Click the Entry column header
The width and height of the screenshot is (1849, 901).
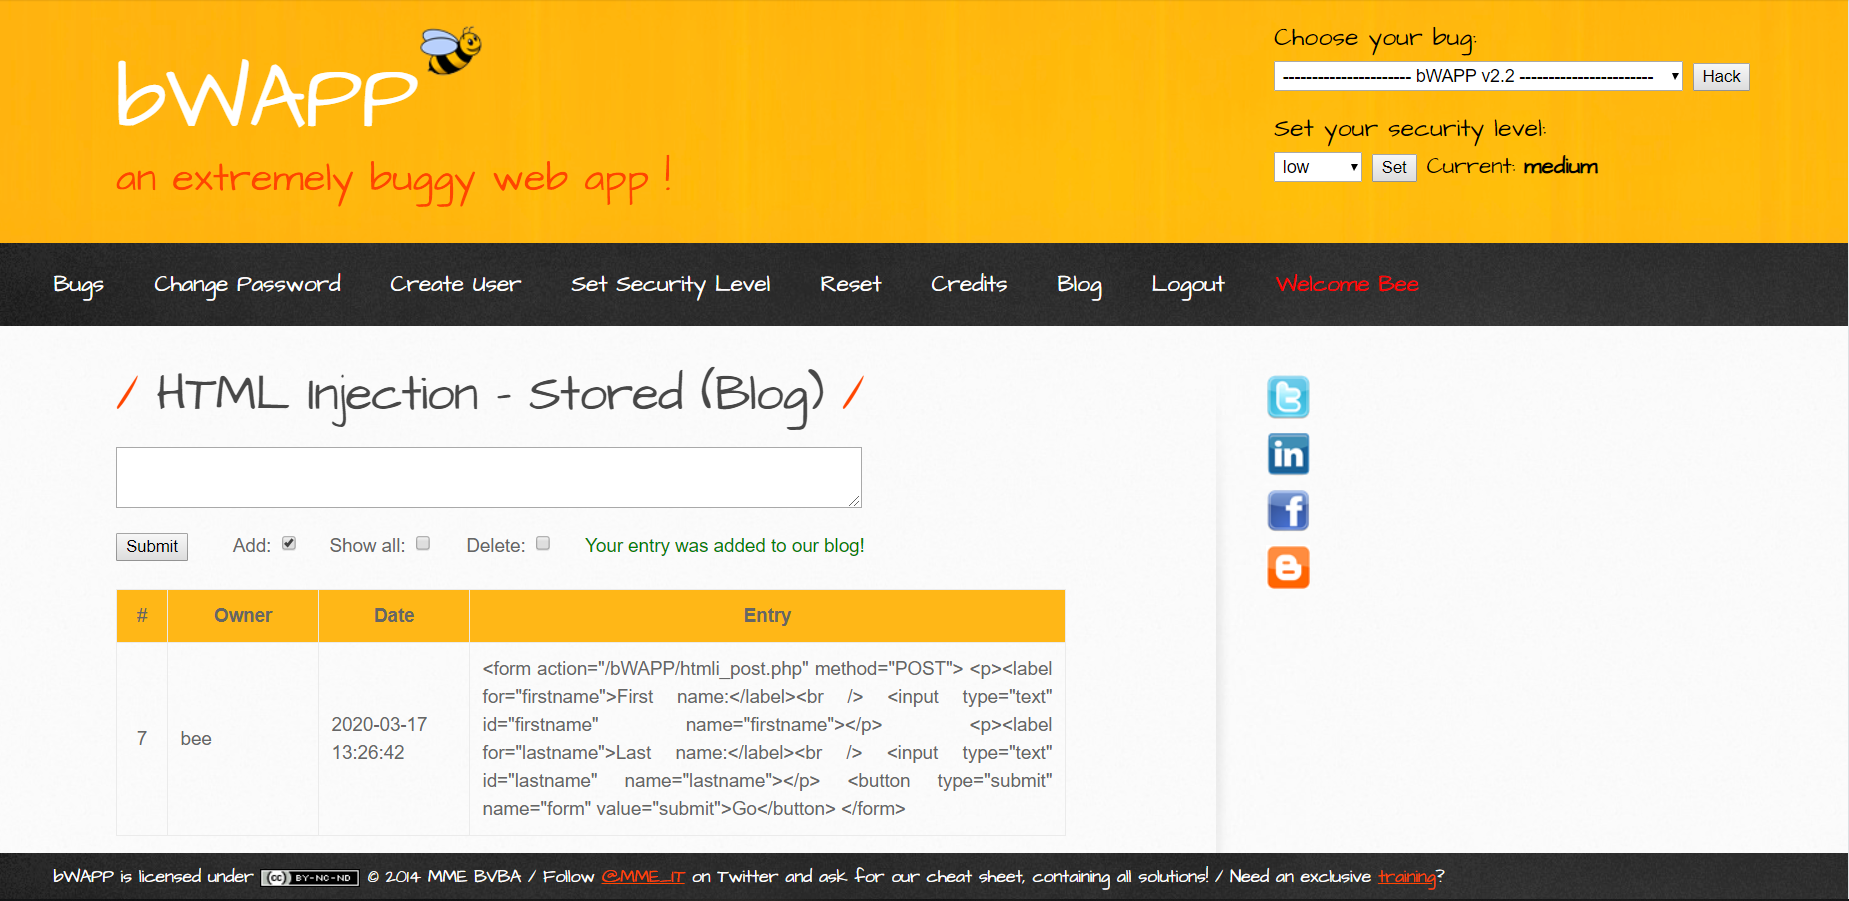click(x=767, y=616)
